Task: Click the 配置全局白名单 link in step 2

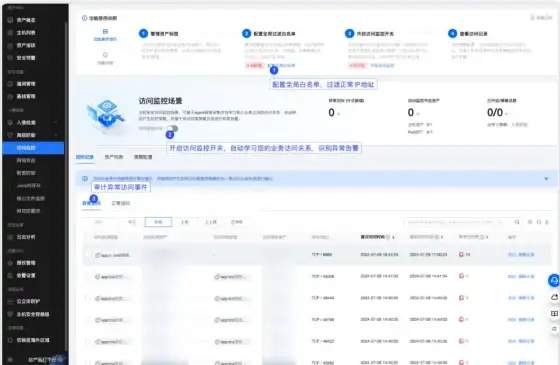Action: tap(281, 65)
